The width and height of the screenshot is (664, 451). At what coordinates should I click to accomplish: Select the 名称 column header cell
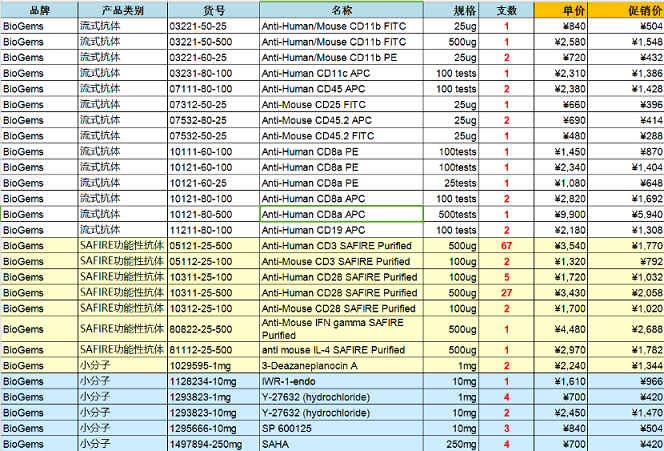click(341, 10)
